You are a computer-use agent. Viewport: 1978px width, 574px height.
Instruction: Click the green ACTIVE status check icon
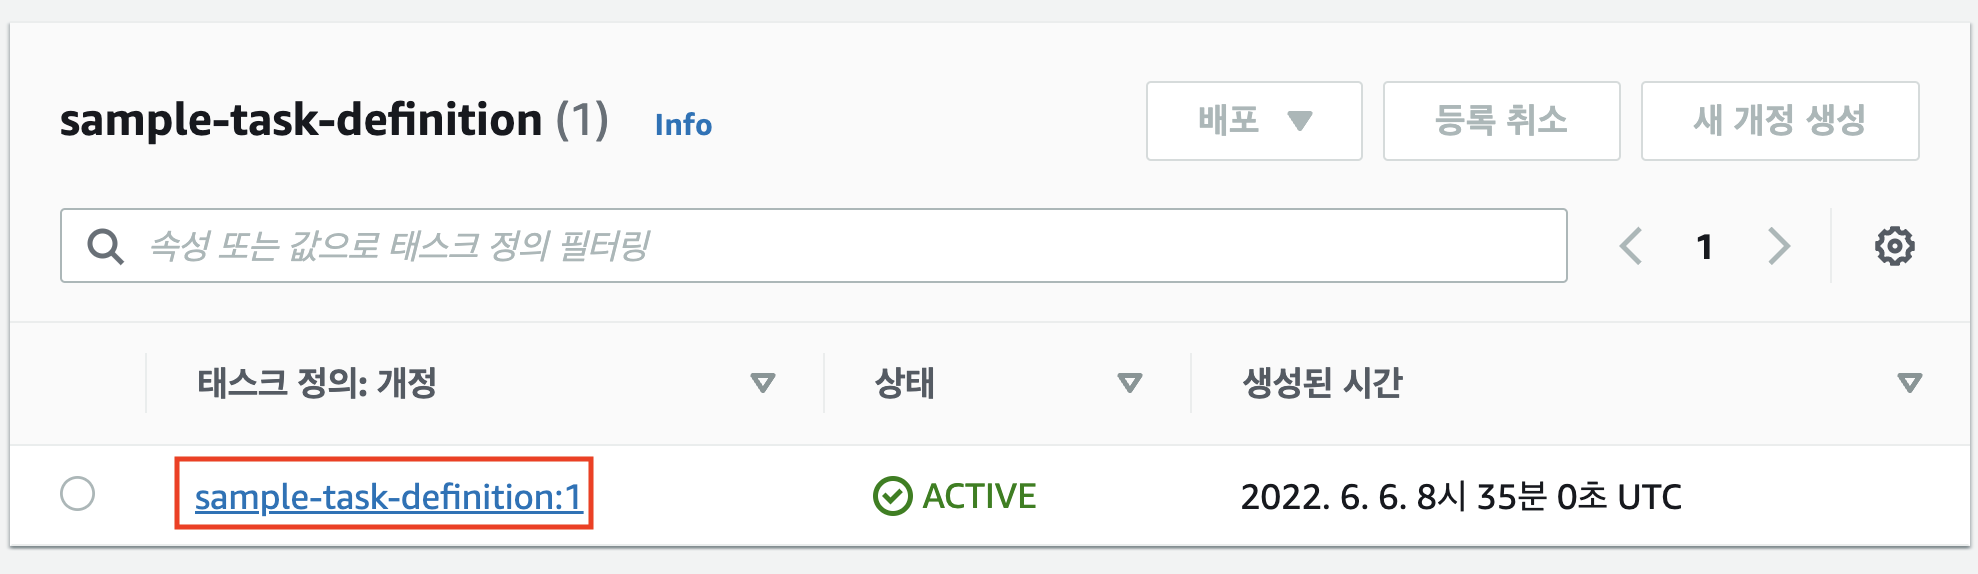[892, 496]
